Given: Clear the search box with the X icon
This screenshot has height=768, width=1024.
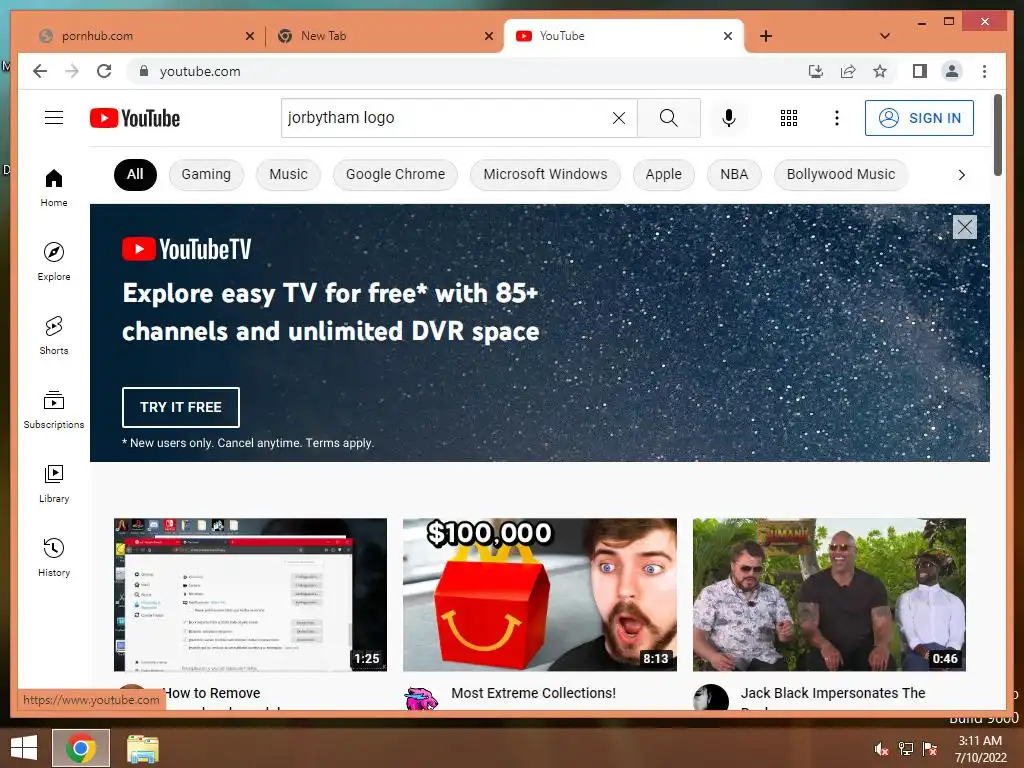Looking at the screenshot, I should tap(618, 118).
